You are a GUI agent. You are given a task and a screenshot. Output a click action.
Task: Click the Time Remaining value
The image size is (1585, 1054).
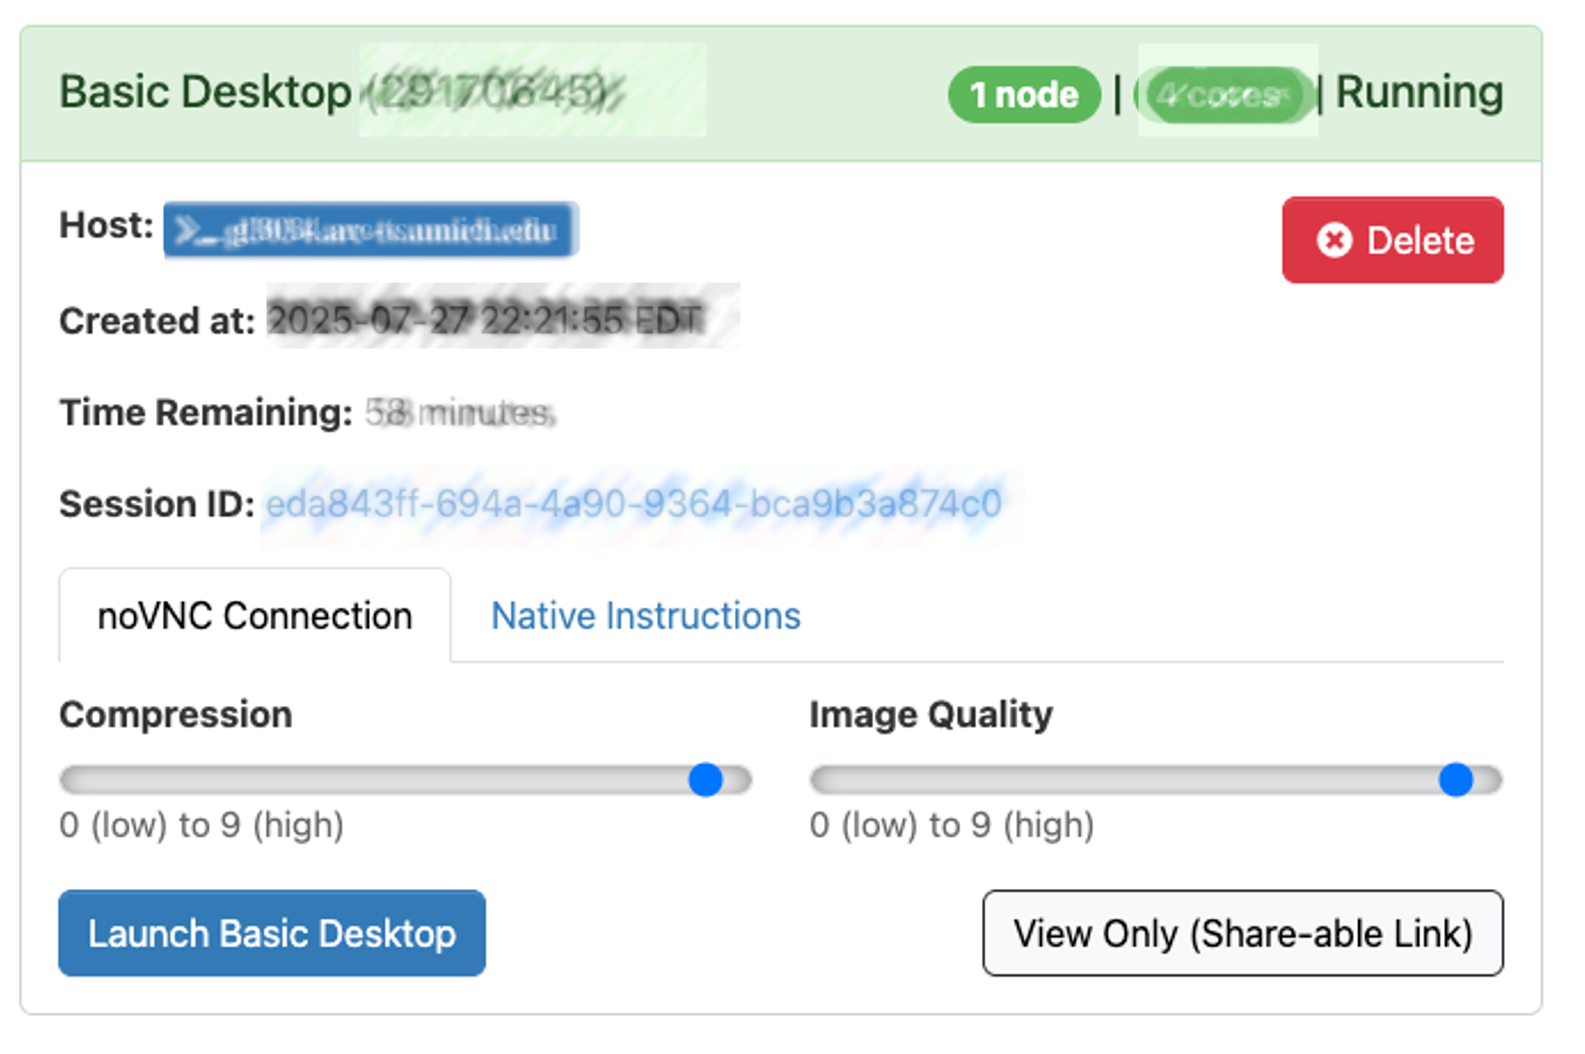[460, 412]
